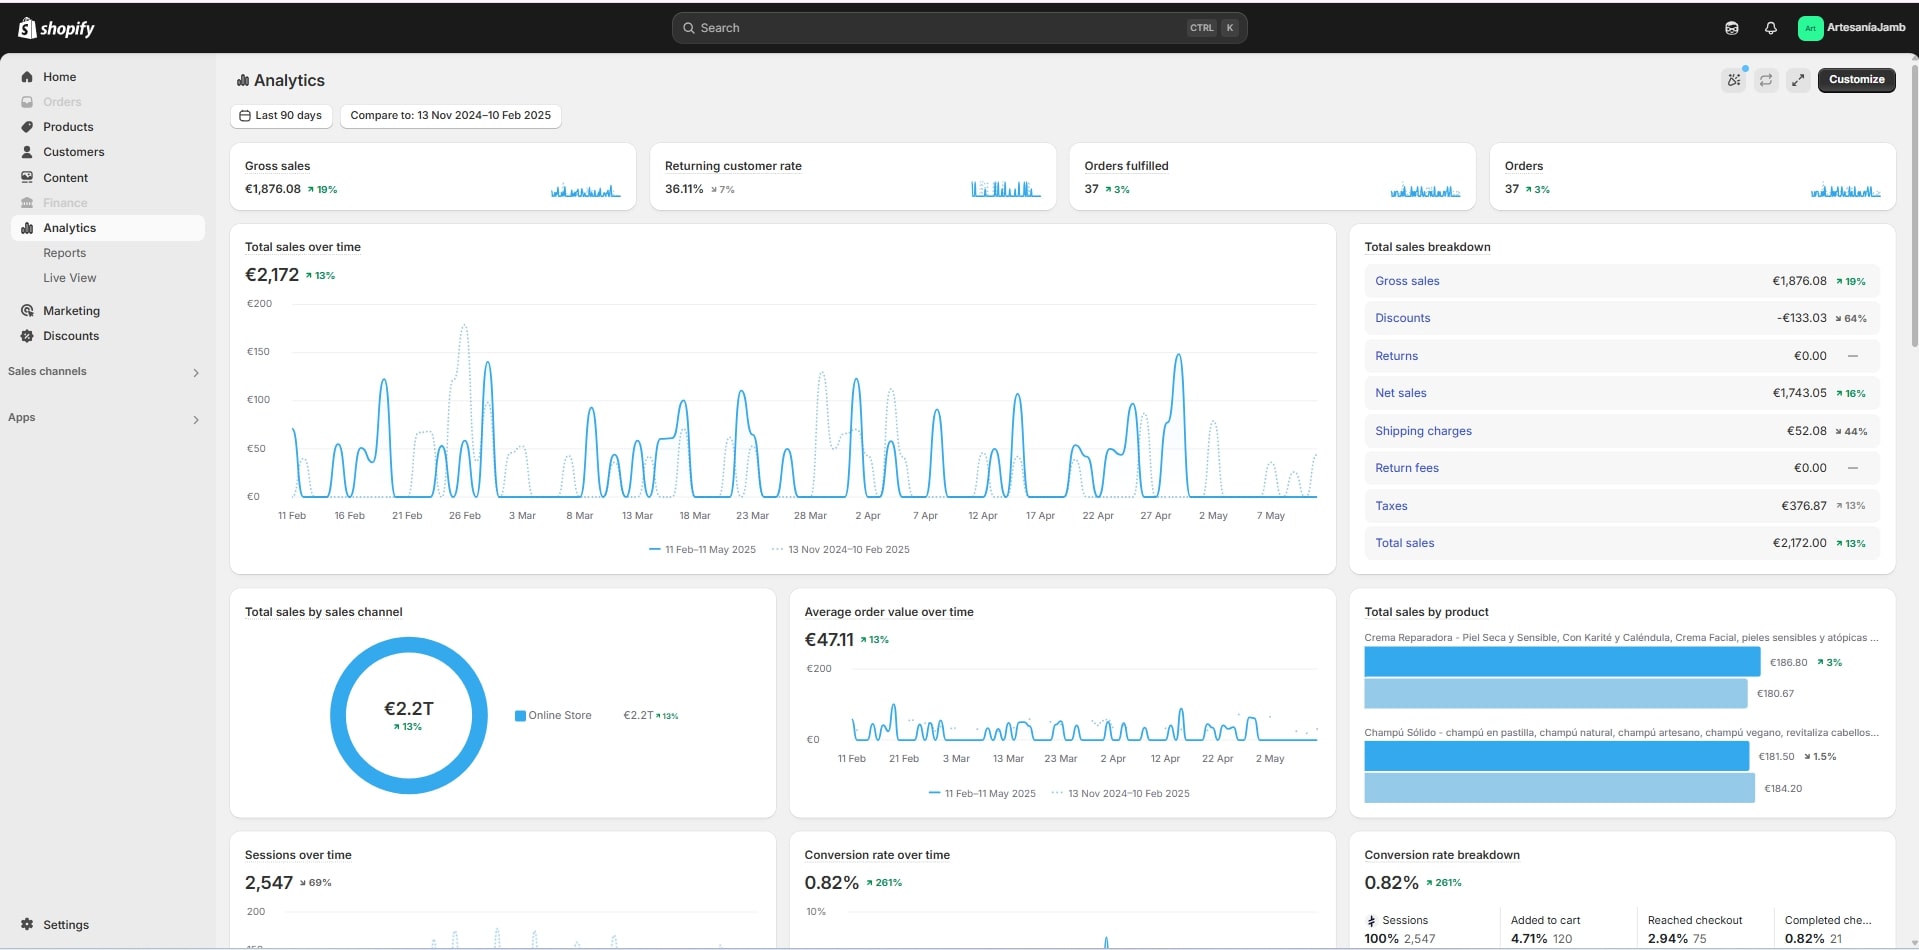Go to Reports in the sidebar
Viewport: 1919px width, 950px height.
[64, 253]
